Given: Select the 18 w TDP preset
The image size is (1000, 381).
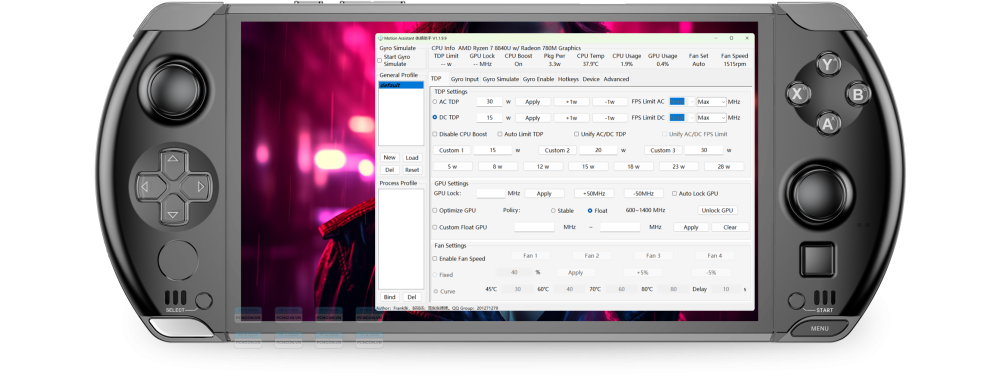Looking at the screenshot, I should 634,167.
